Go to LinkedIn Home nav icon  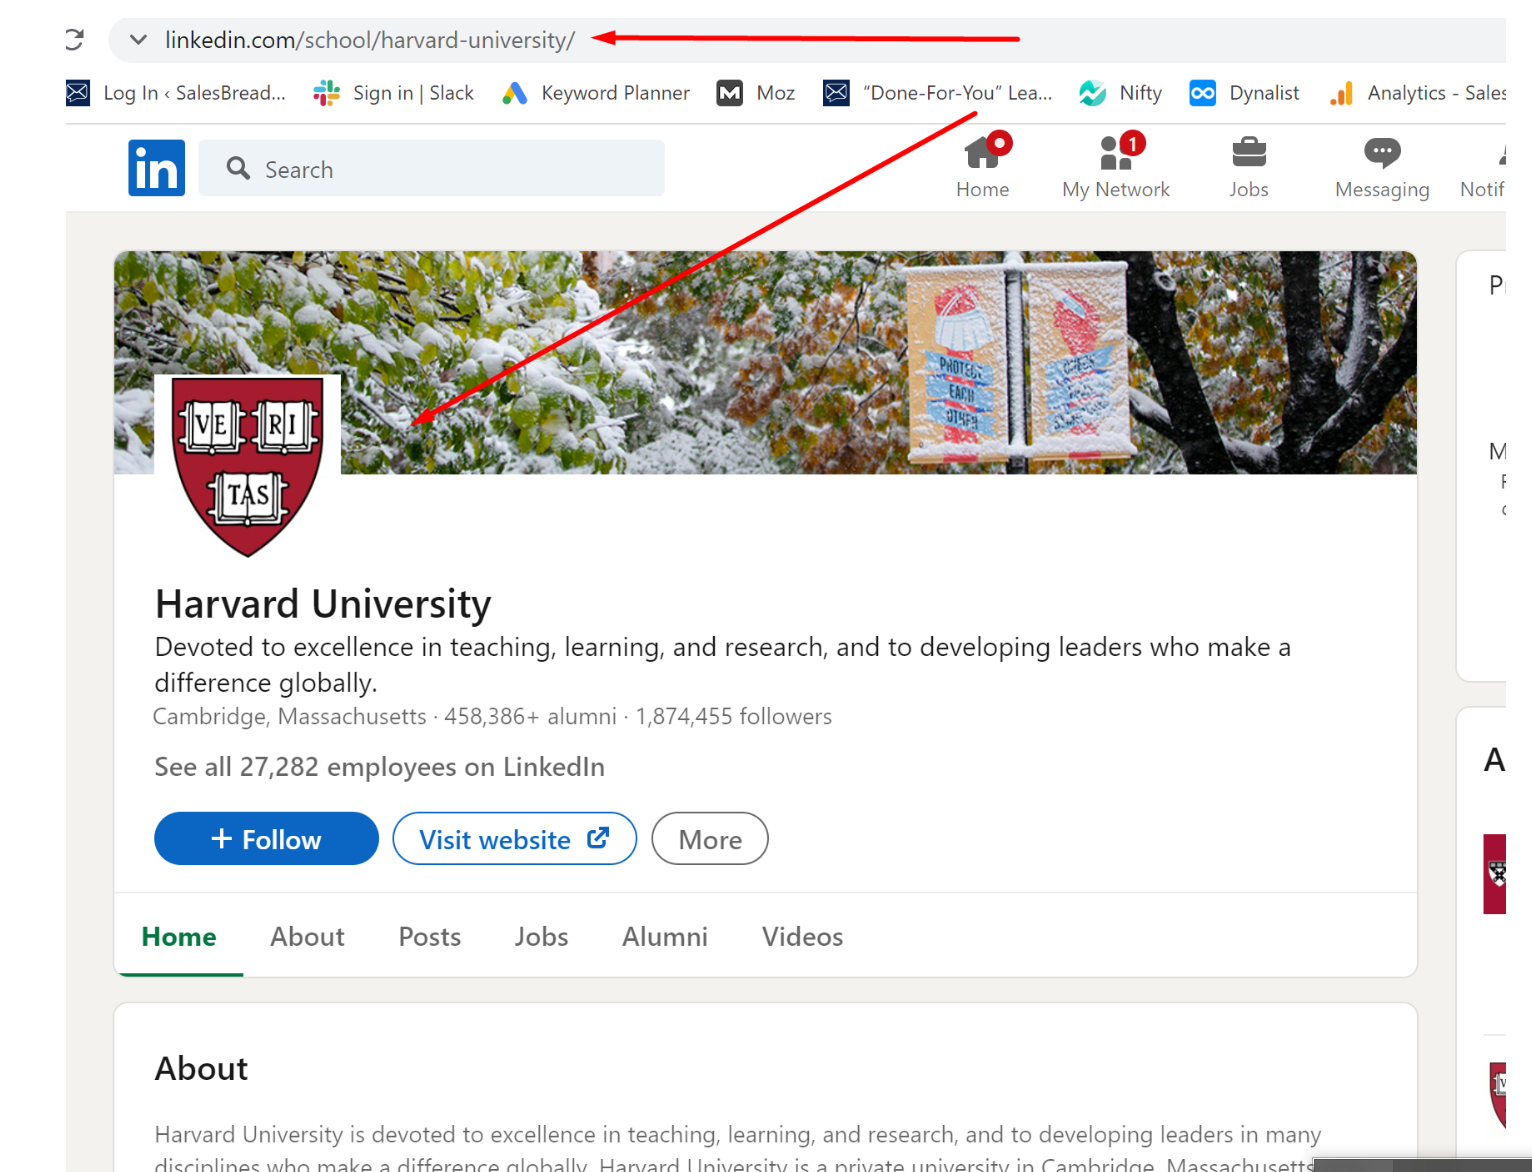pos(982,167)
